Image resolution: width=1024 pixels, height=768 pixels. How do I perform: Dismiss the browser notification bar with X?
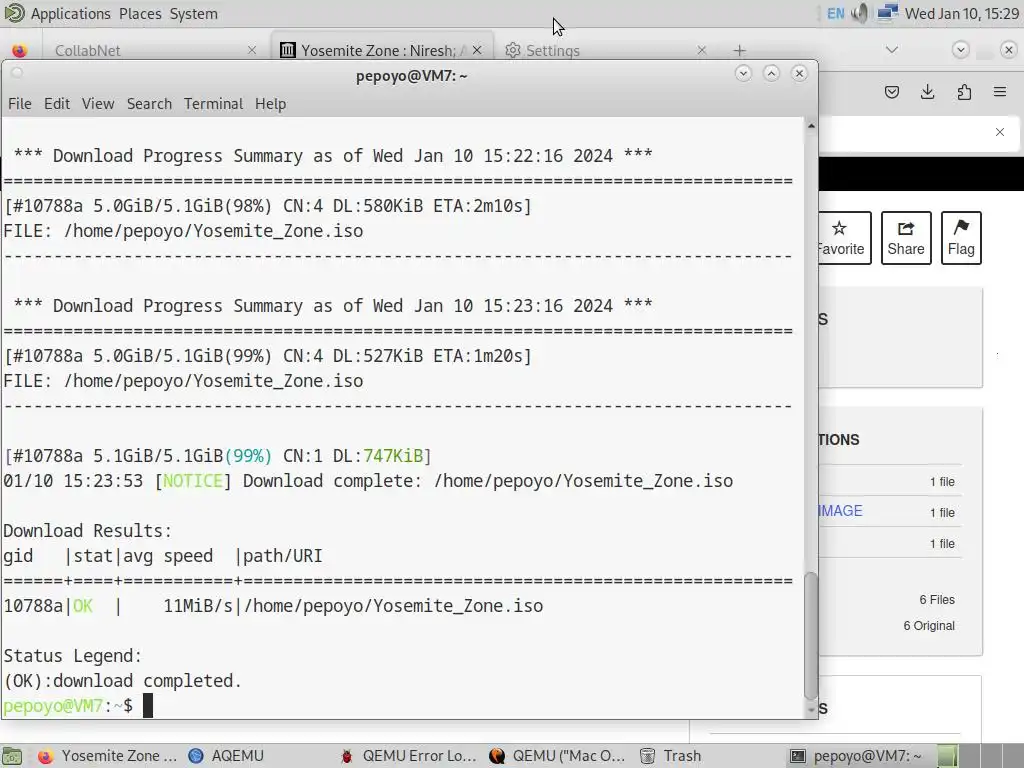pyautogui.click(x=1000, y=132)
